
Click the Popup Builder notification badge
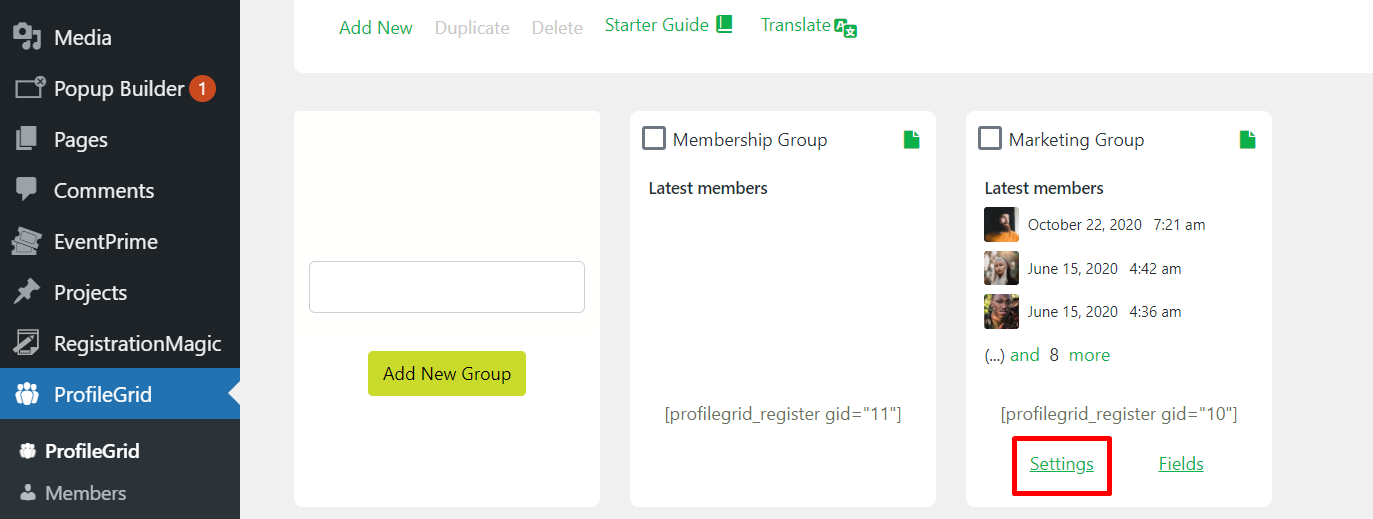(202, 89)
